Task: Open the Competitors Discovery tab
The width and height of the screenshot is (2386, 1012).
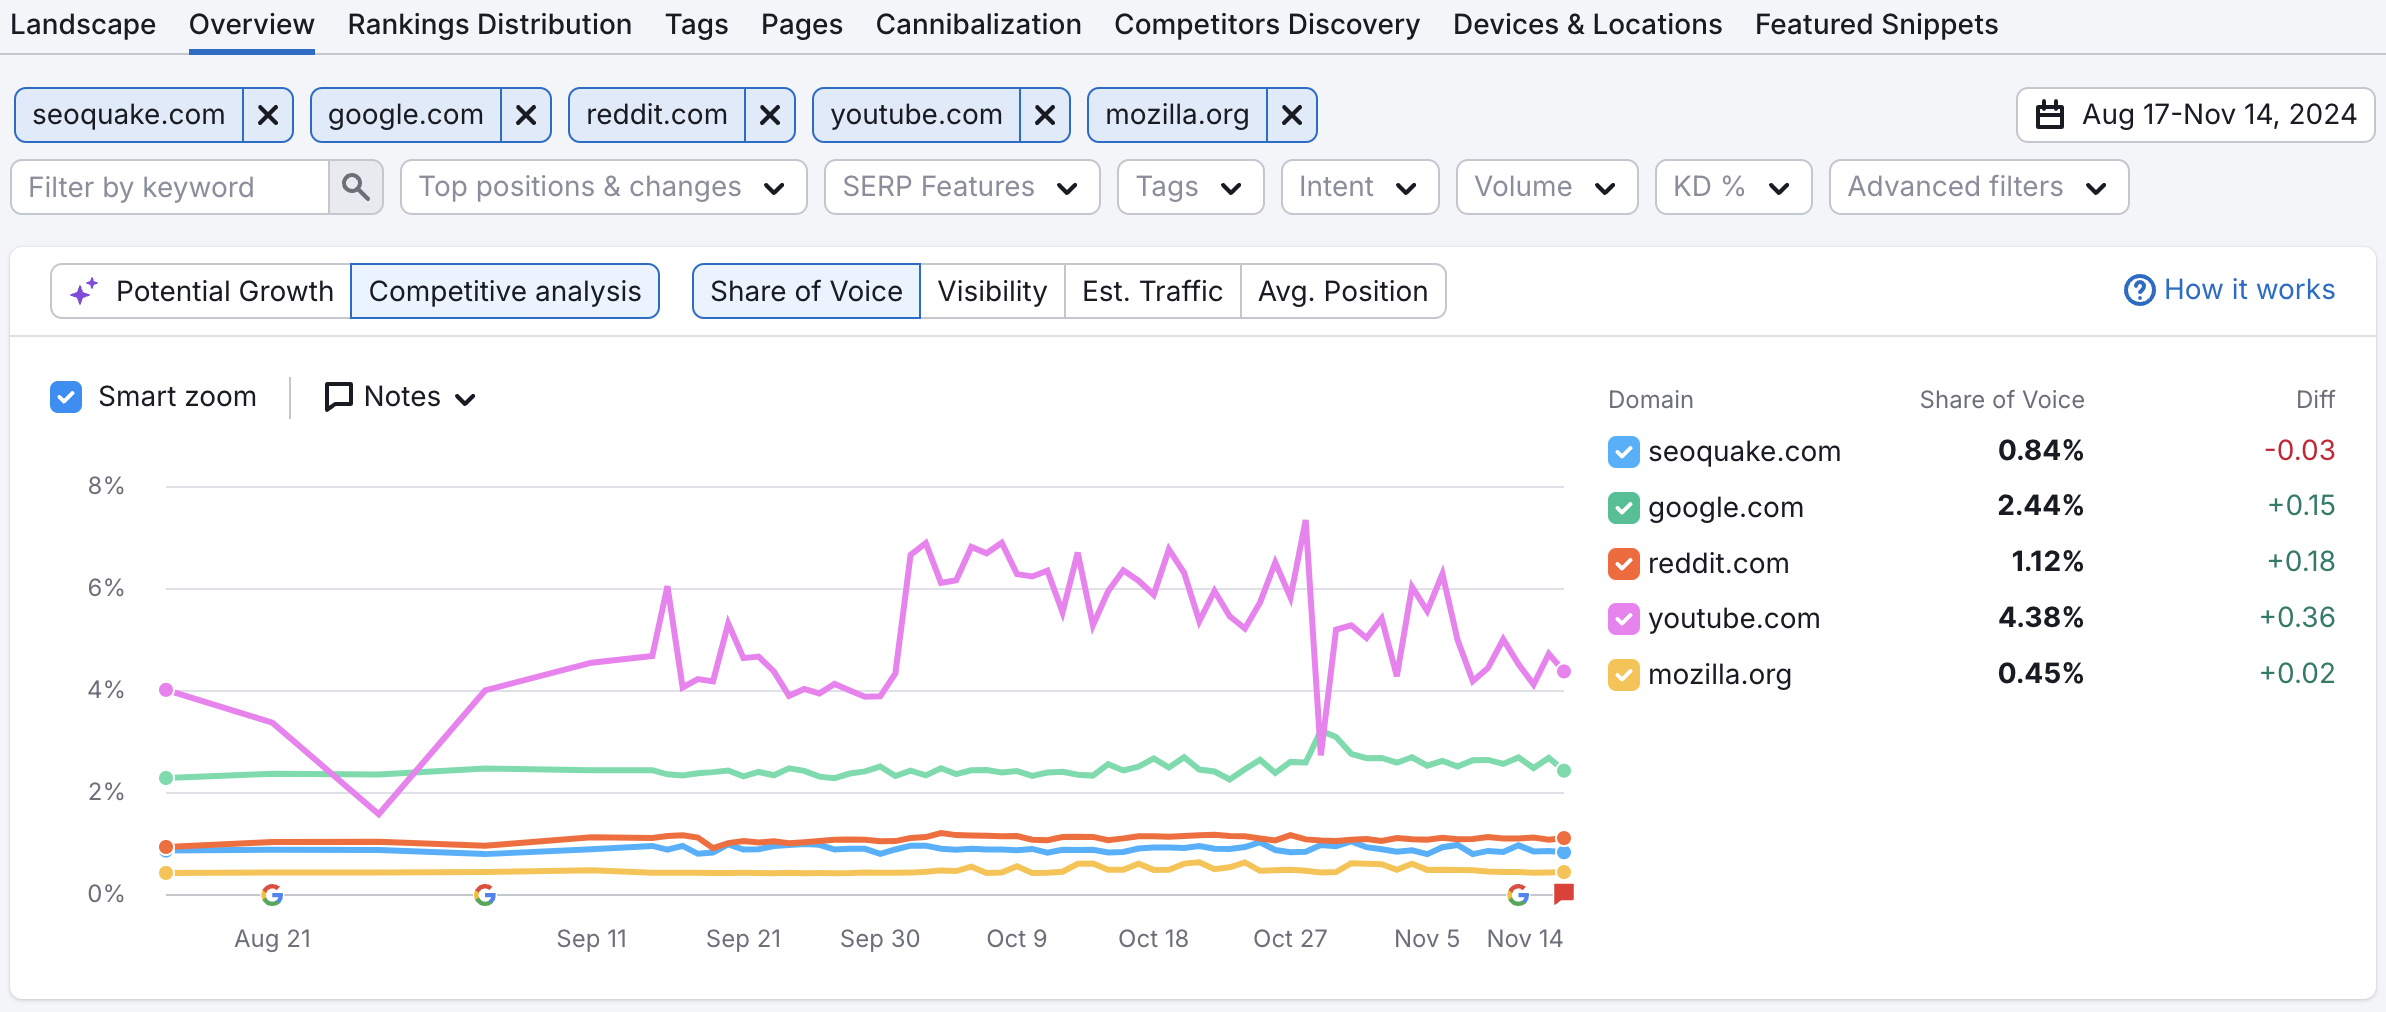Action: click(x=1267, y=25)
